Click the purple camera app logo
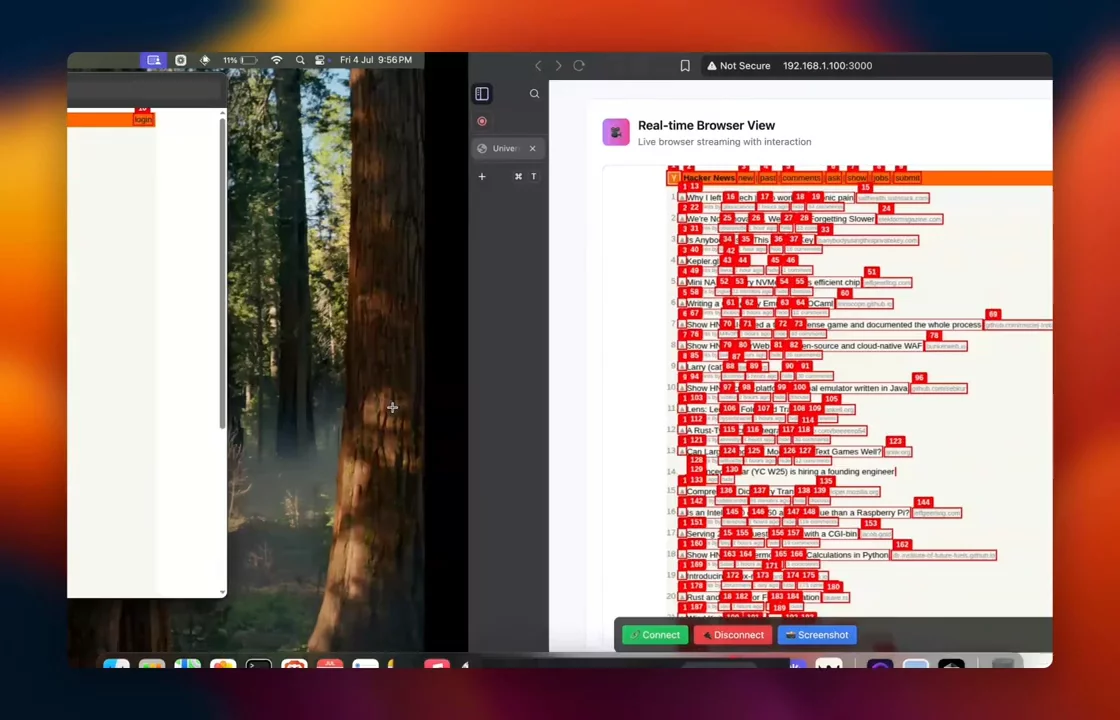Image resolution: width=1120 pixels, height=720 pixels. coord(616,132)
